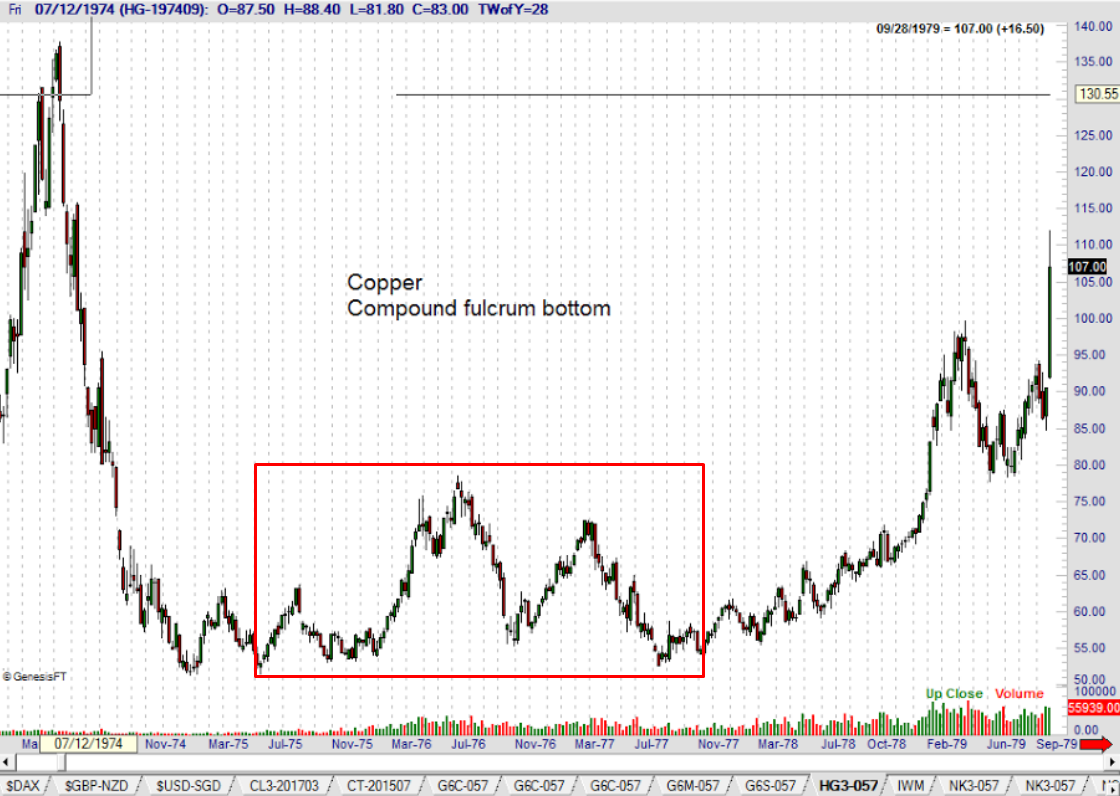1120x796 pixels.
Task: Click the 'Compound fulcrum bottom' annotation
Action: pyautogui.click(x=479, y=309)
